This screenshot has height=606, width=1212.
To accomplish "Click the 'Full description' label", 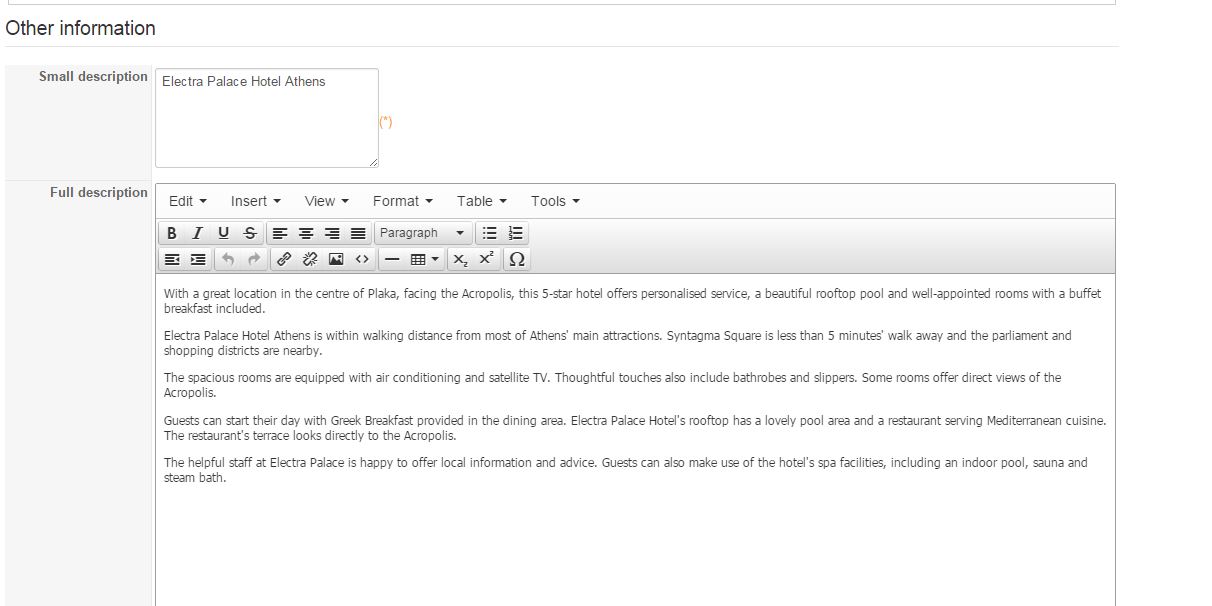I will (99, 192).
